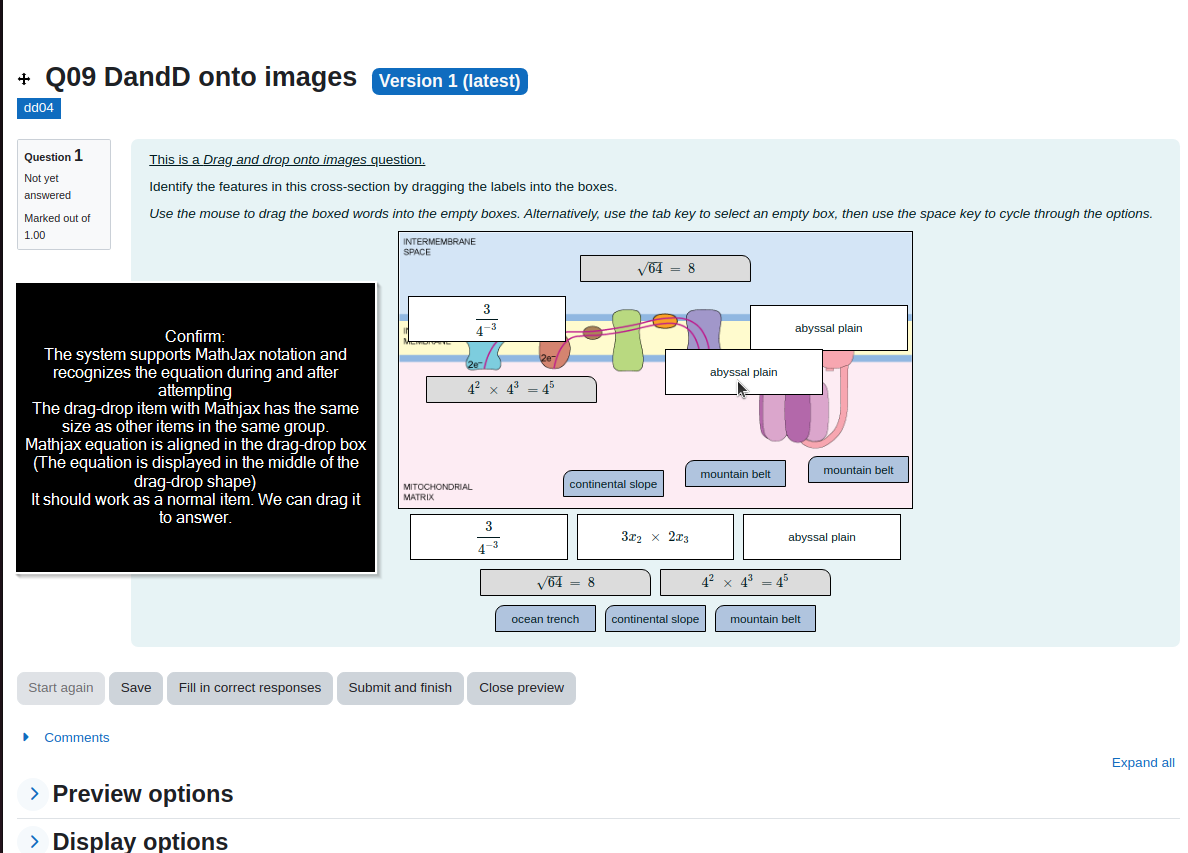1188x853 pixels.
Task: Click the fraction box placed on the membrane
Action: coord(486,319)
